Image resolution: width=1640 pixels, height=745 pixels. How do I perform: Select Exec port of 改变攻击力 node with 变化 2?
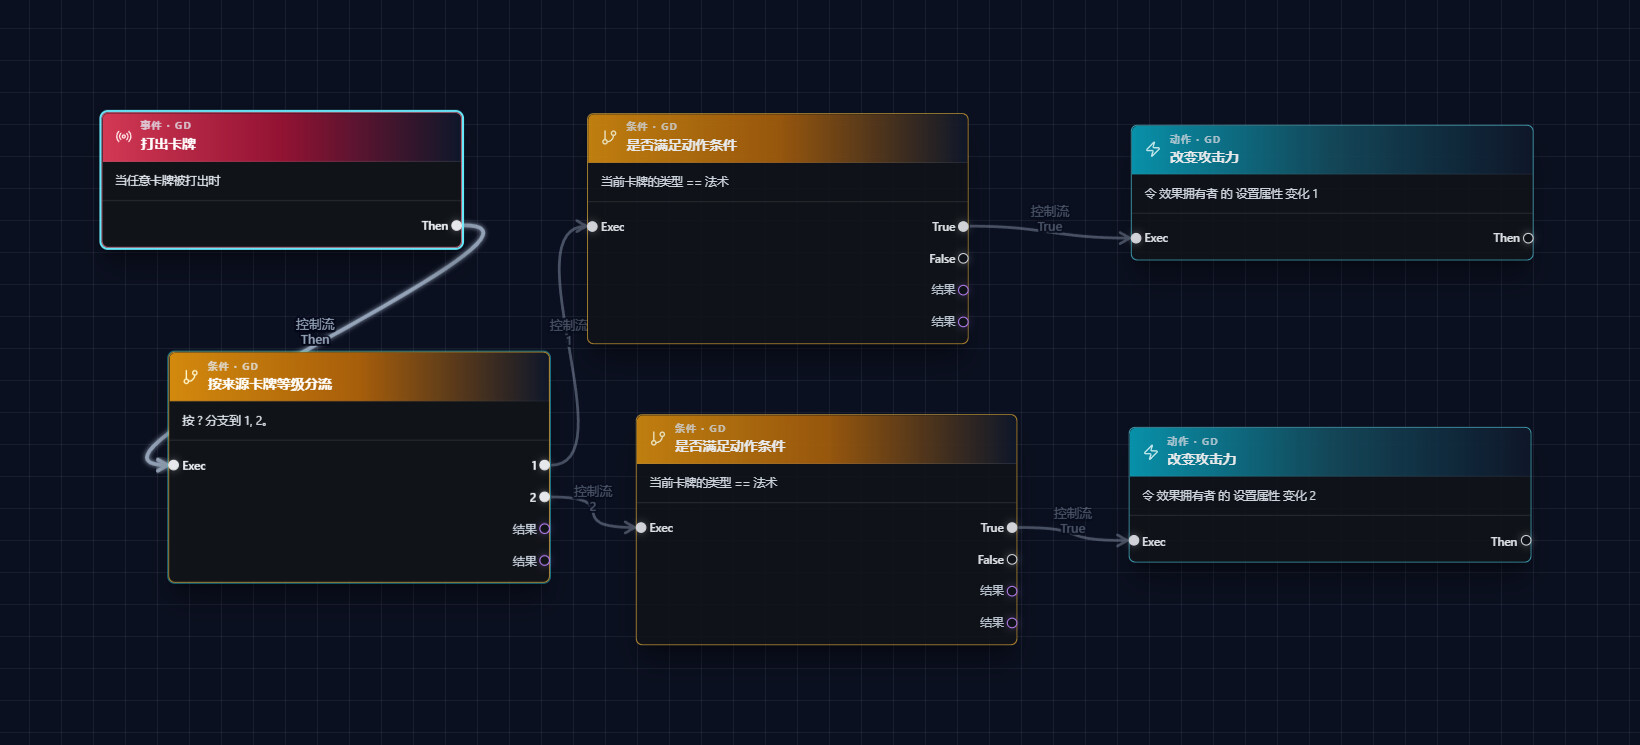1134,541
